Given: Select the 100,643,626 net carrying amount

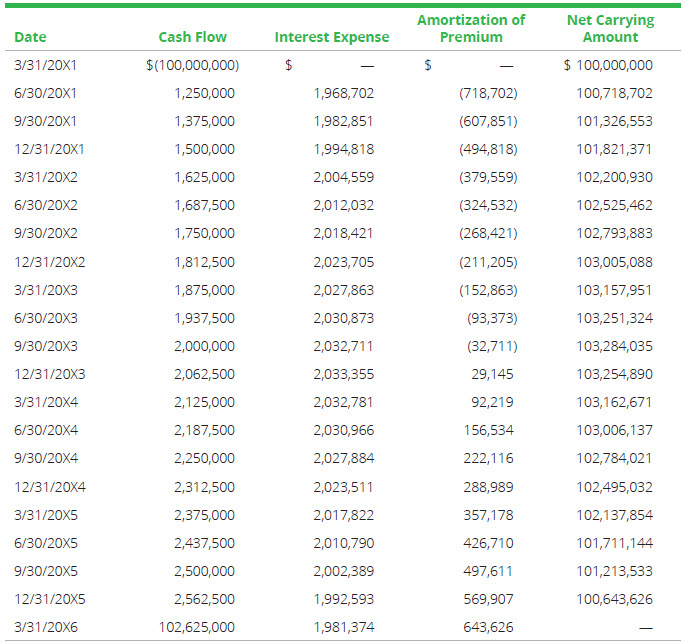Looking at the screenshot, I should [614, 599].
